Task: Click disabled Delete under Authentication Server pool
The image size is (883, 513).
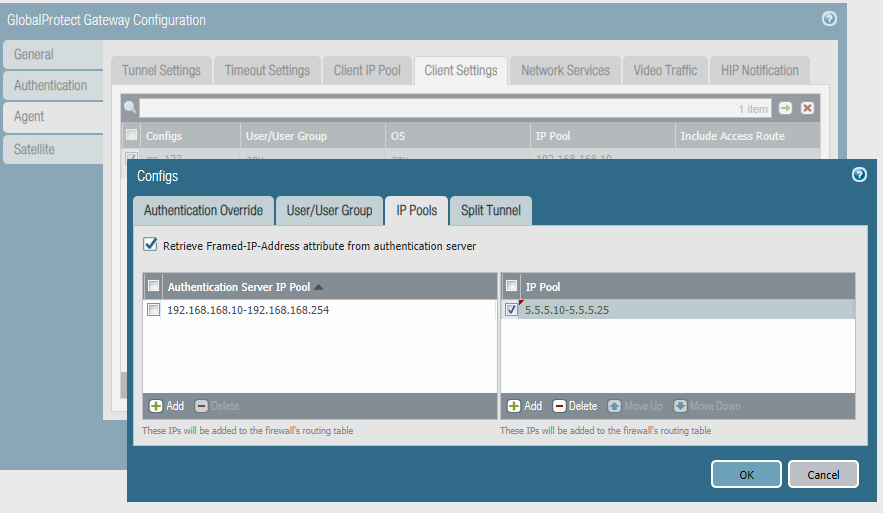Action: pyautogui.click(x=217, y=406)
